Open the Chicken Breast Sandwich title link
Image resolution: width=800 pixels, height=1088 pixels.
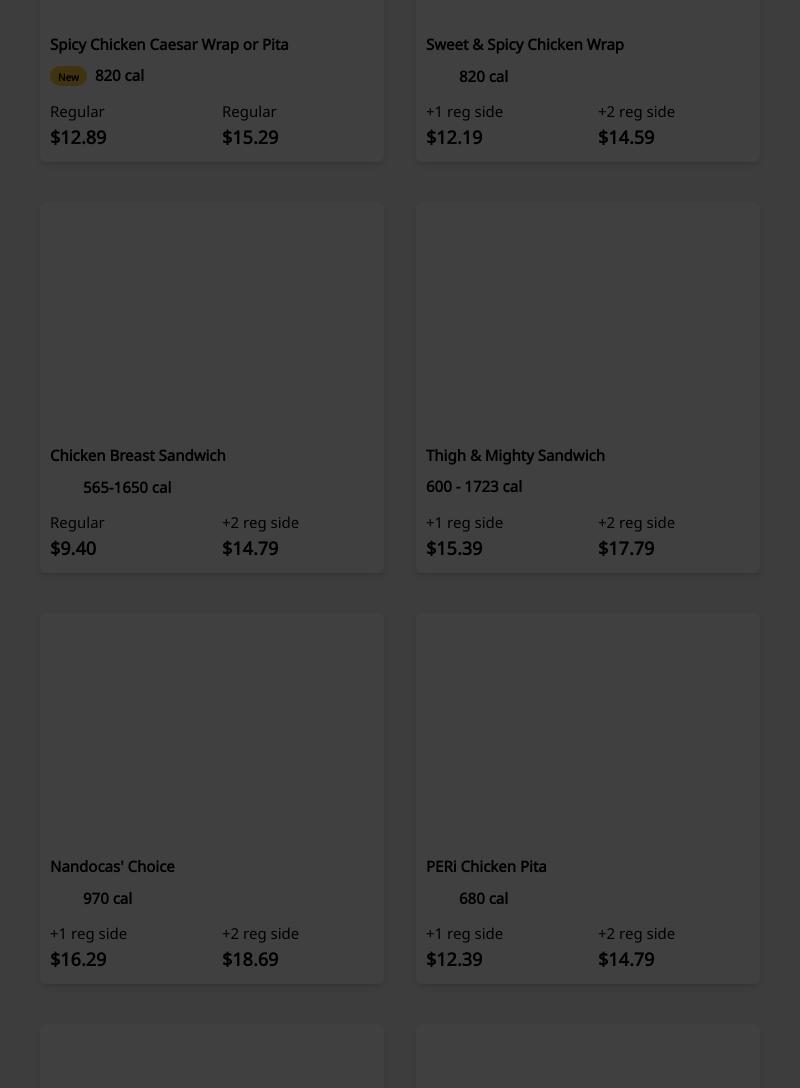138,455
